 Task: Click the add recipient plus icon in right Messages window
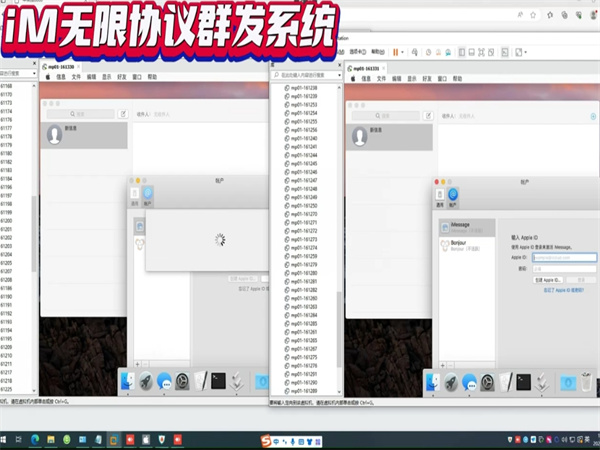tap(594, 115)
